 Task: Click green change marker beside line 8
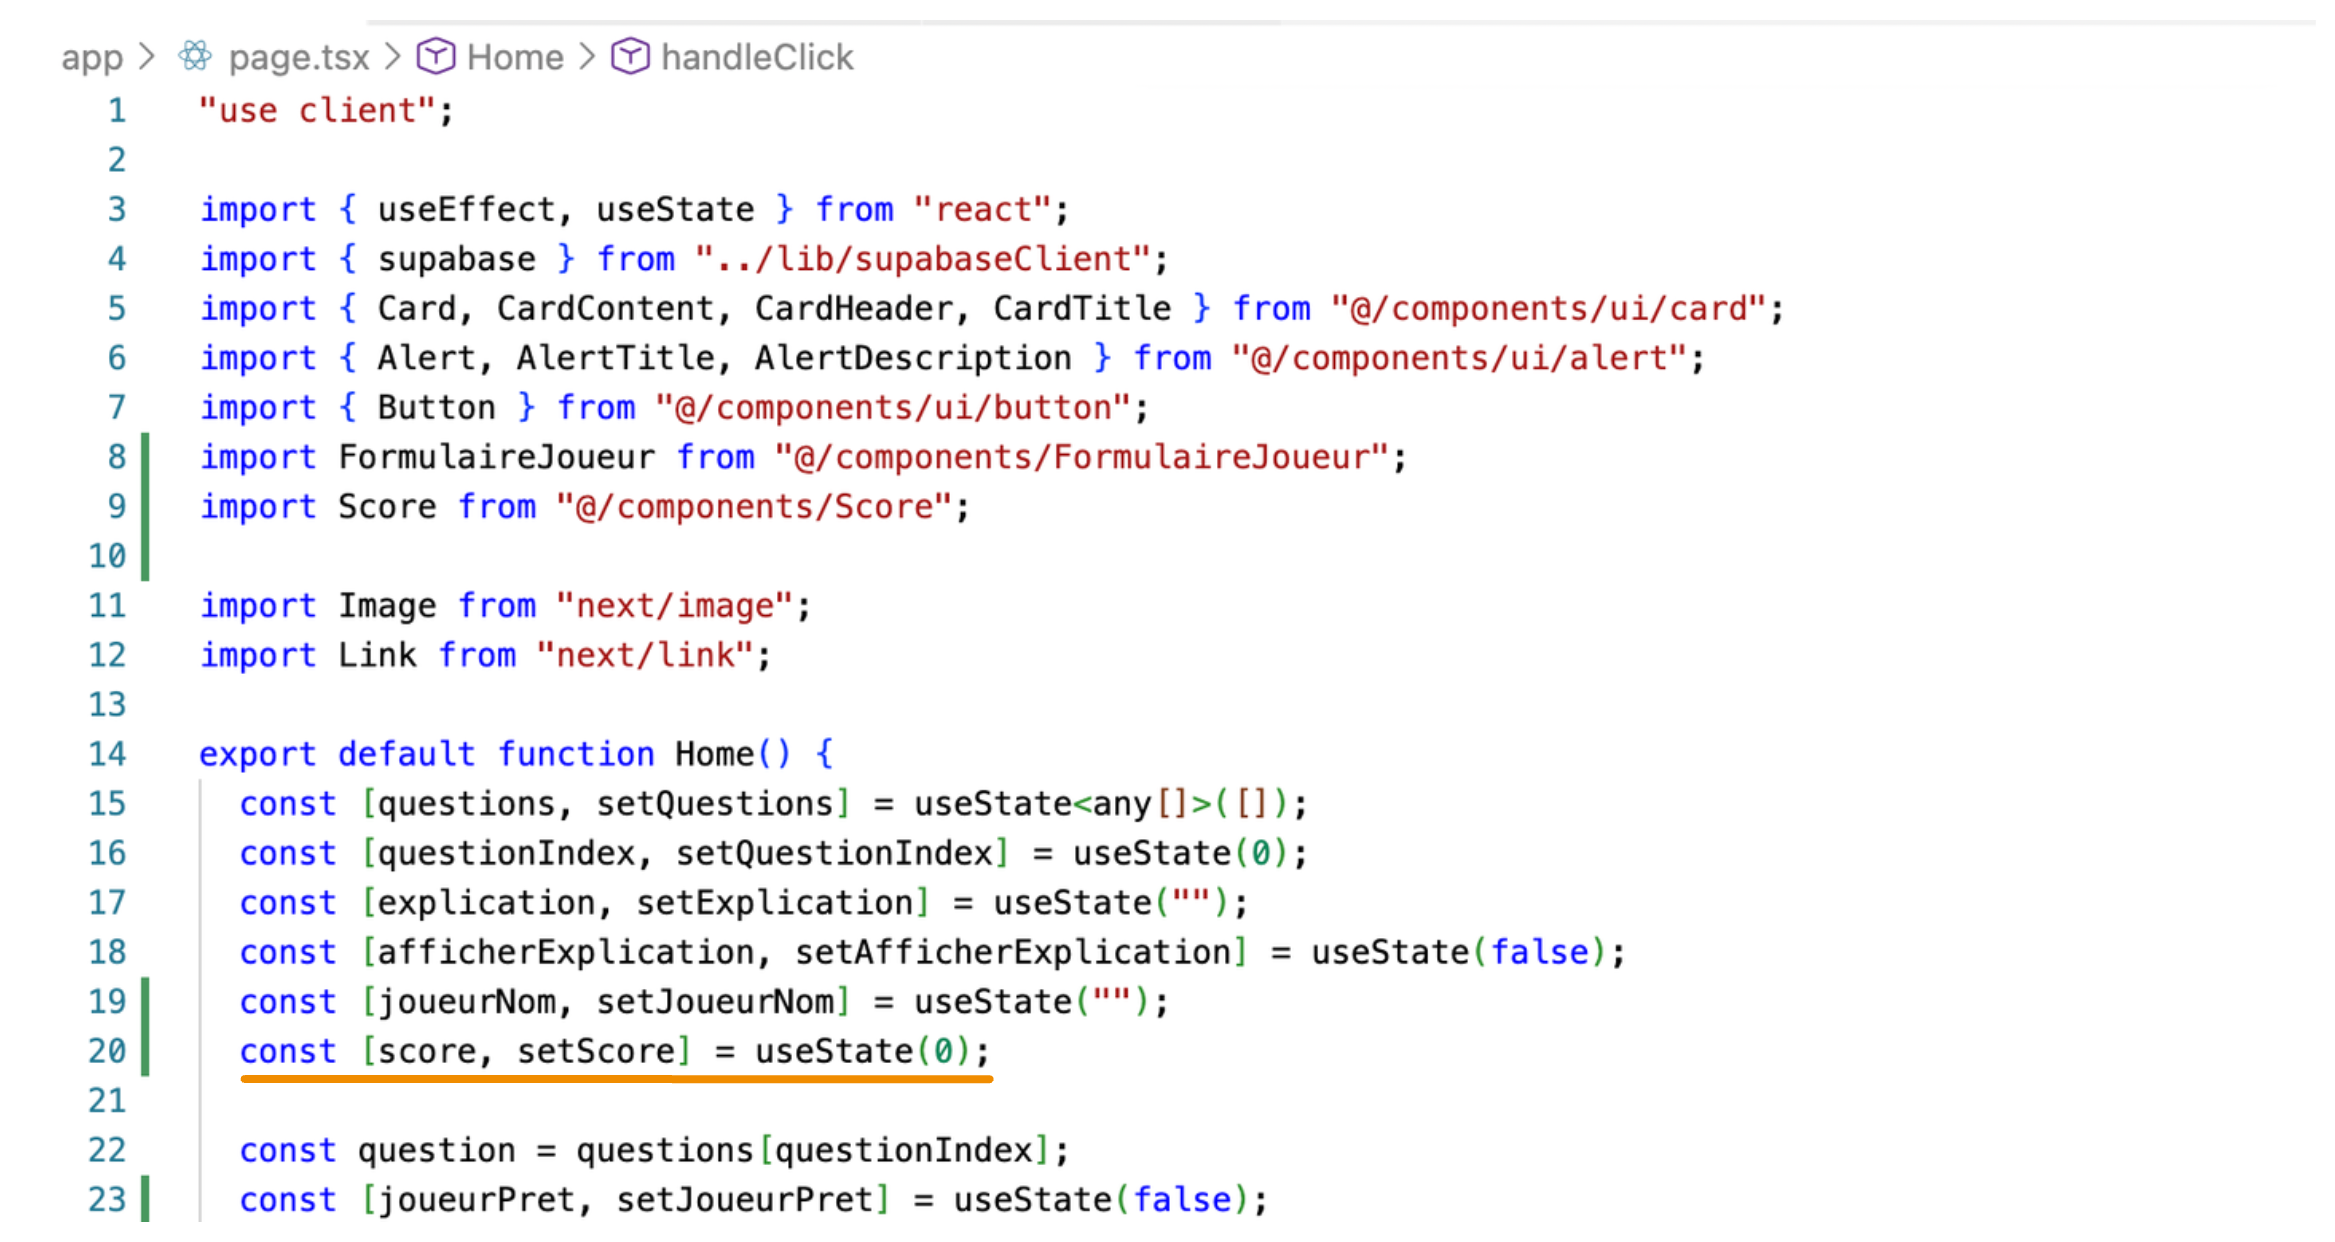[x=146, y=457]
